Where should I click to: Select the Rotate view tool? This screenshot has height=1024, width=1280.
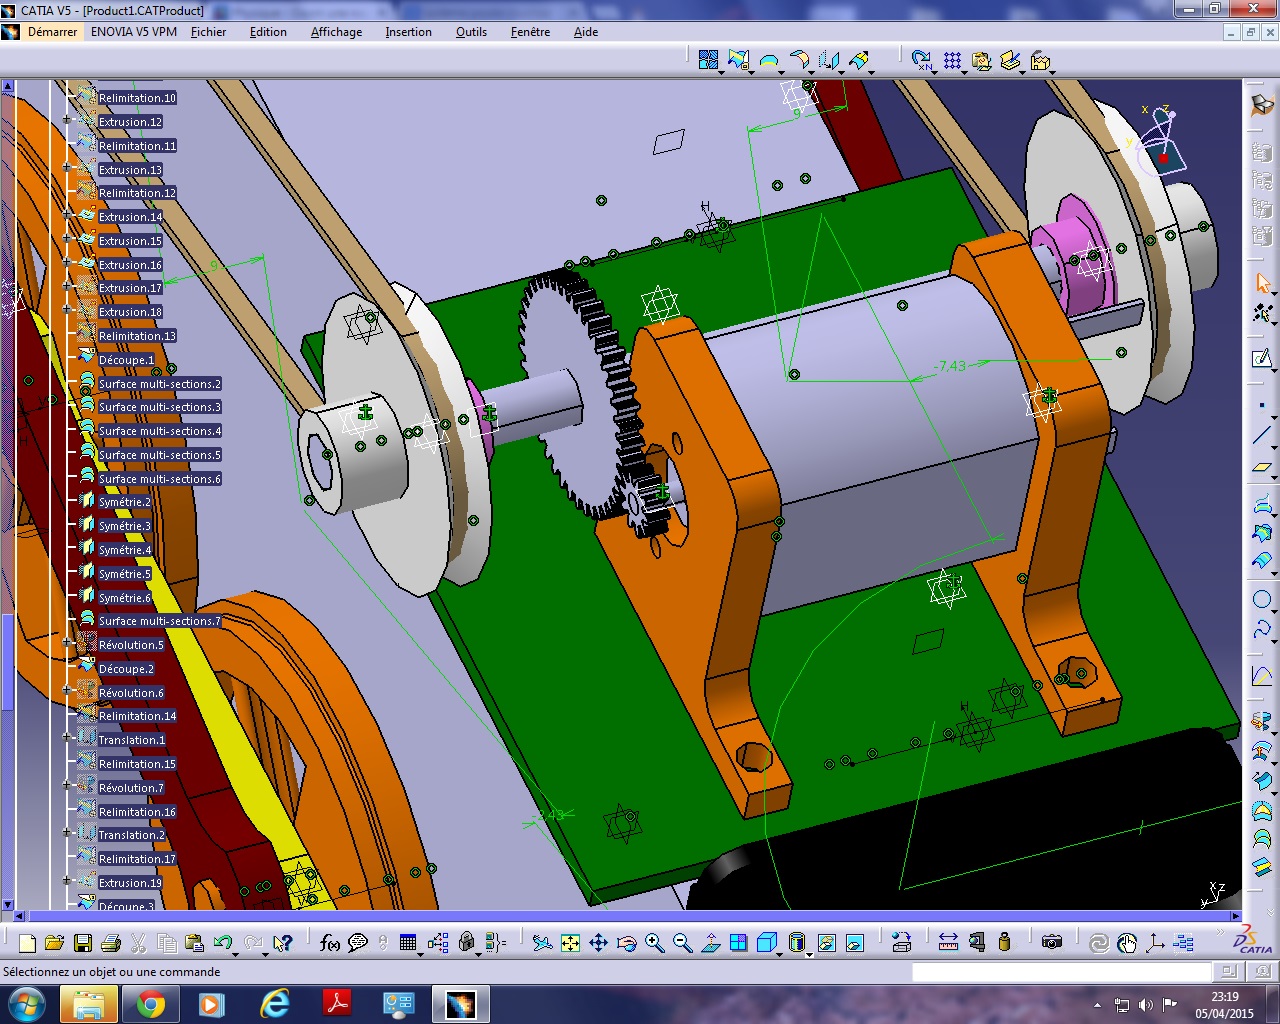tap(626, 943)
